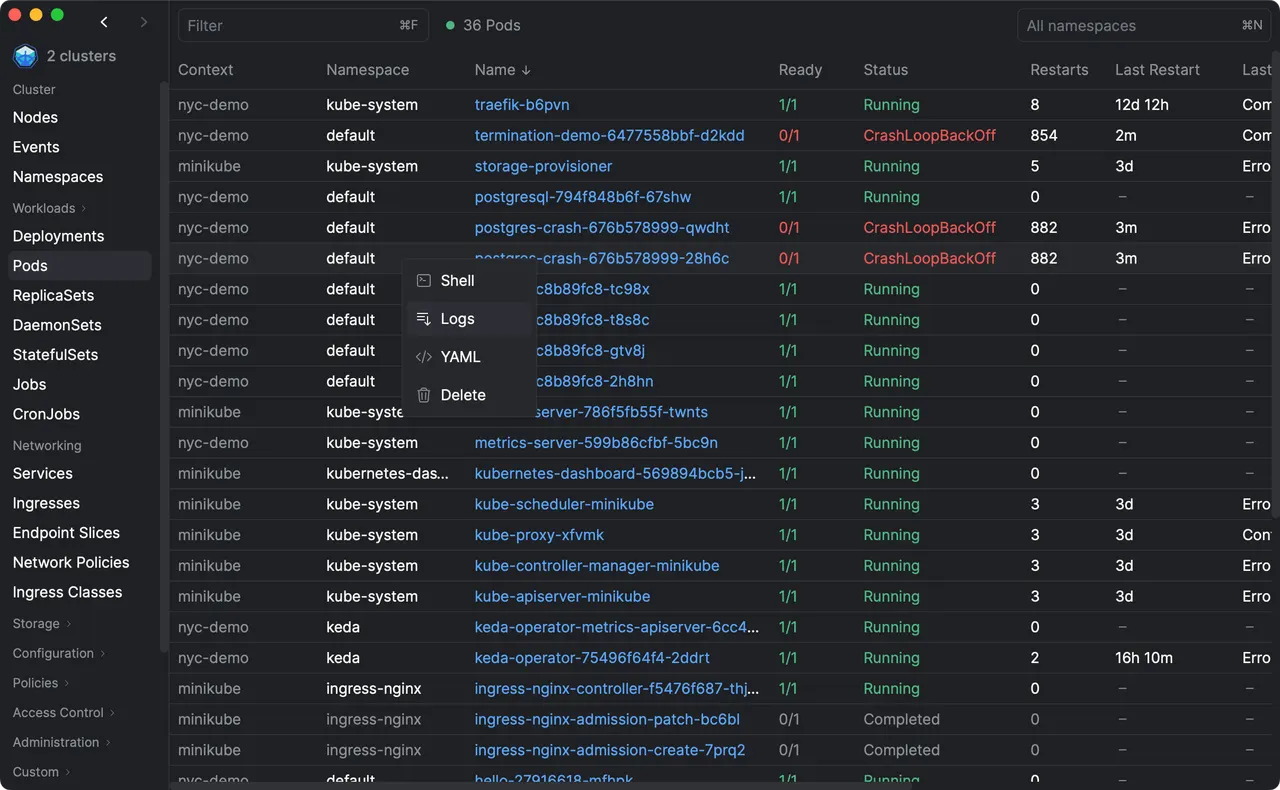Expand the Access Control section
The width and height of the screenshot is (1280, 790).
click(64, 713)
